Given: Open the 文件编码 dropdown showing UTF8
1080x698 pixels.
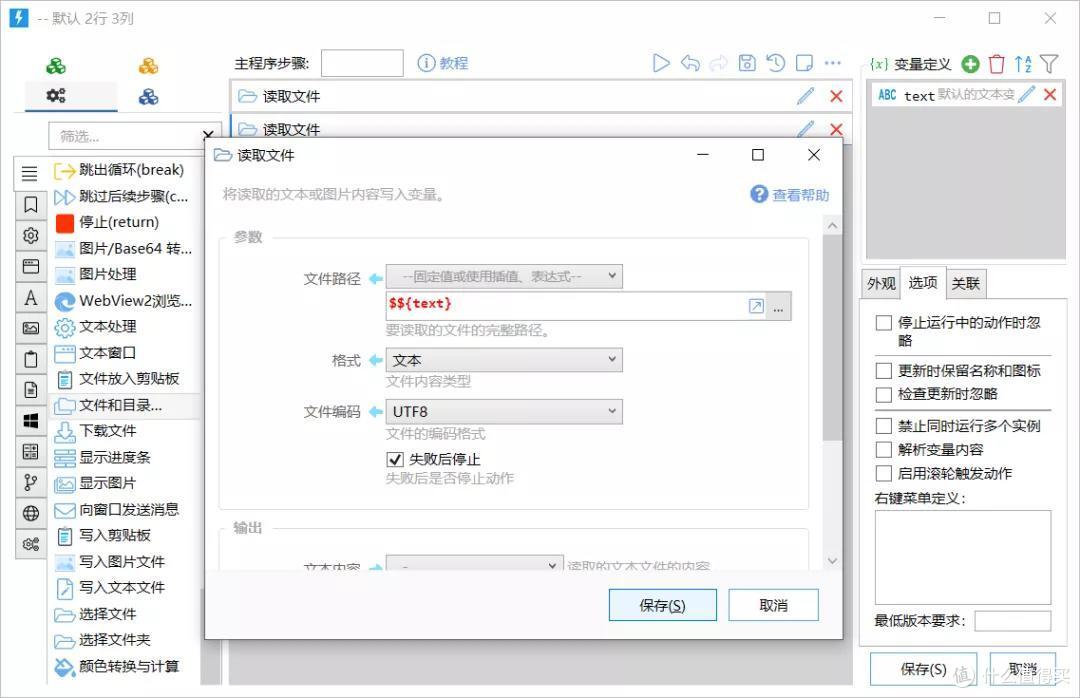Looking at the screenshot, I should pyautogui.click(x=504, y=411).
